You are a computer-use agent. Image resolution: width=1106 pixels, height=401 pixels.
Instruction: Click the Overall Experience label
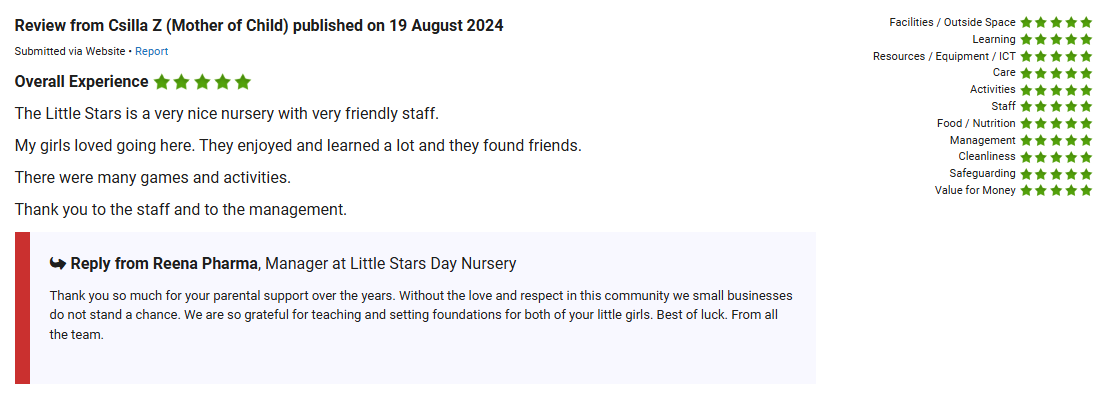(81, 82)
